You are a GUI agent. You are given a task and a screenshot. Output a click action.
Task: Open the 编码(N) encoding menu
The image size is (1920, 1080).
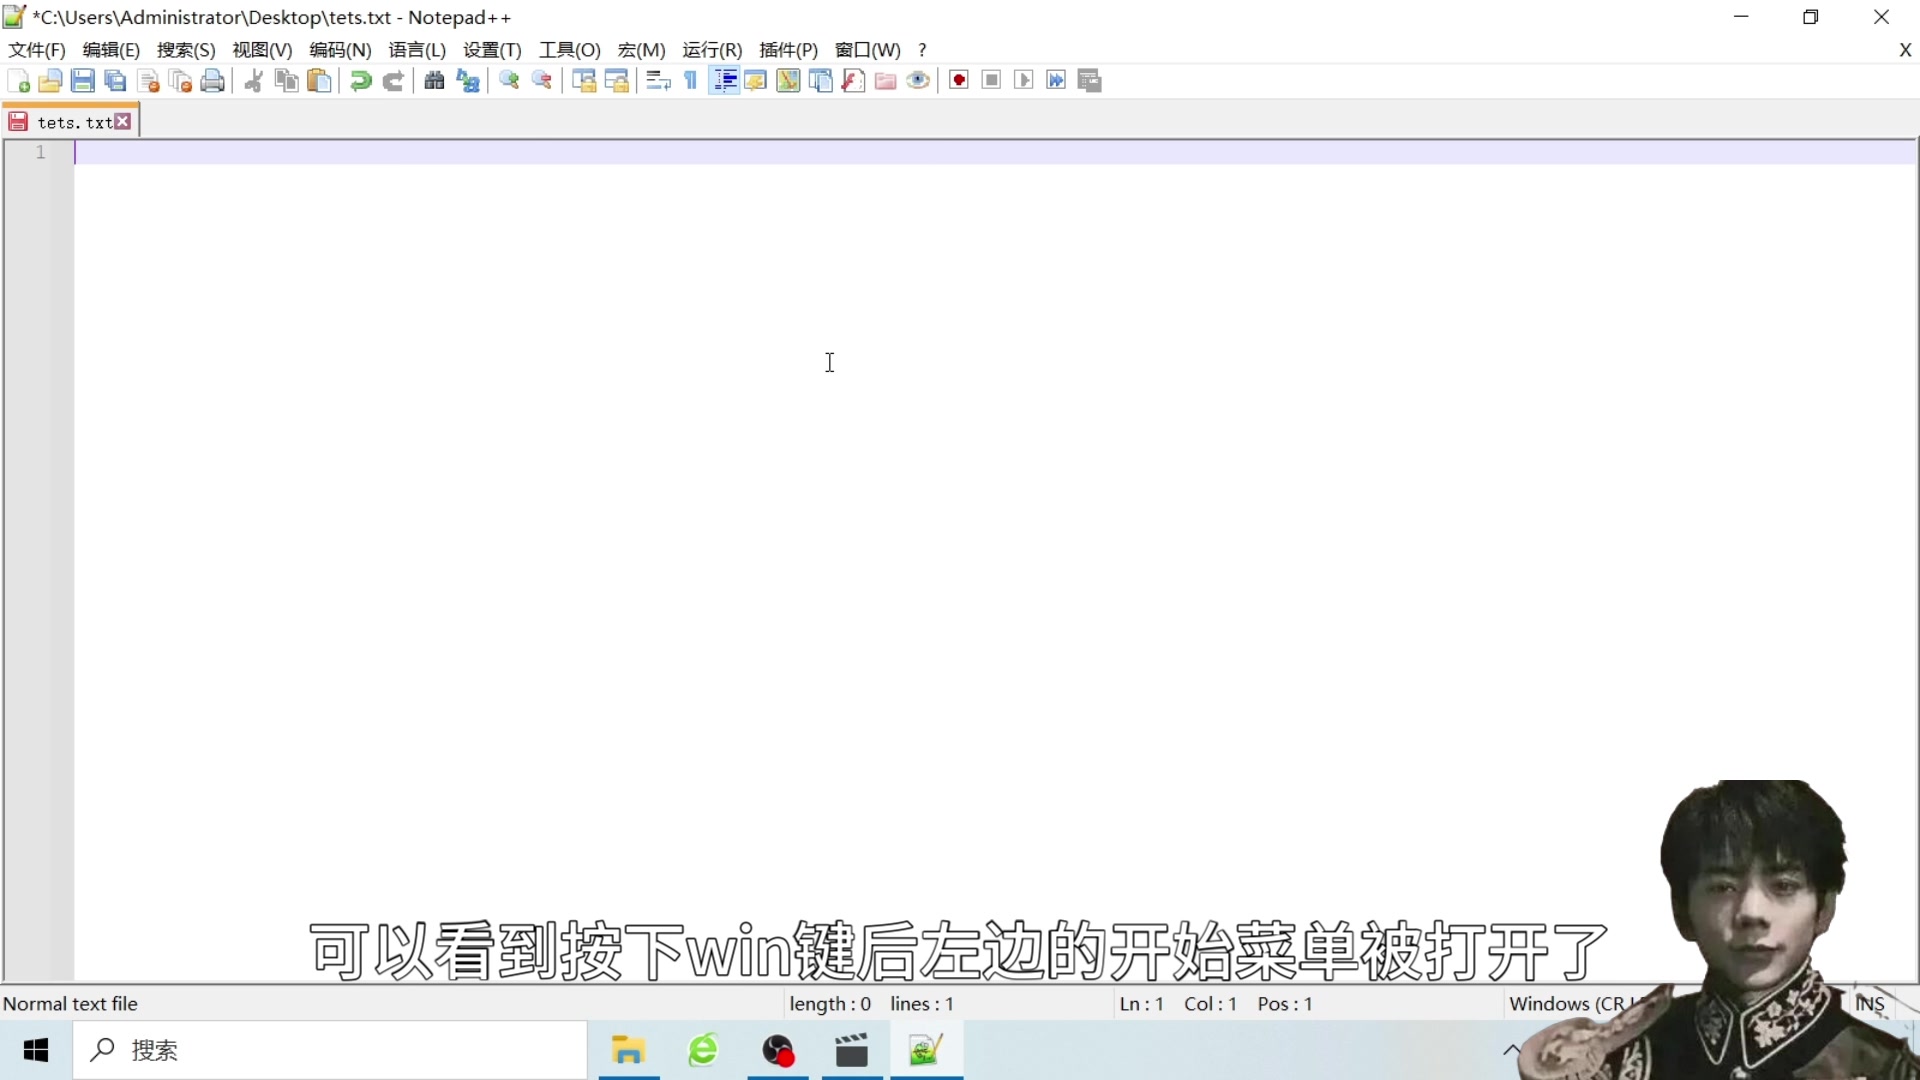[x=340, y=50]
